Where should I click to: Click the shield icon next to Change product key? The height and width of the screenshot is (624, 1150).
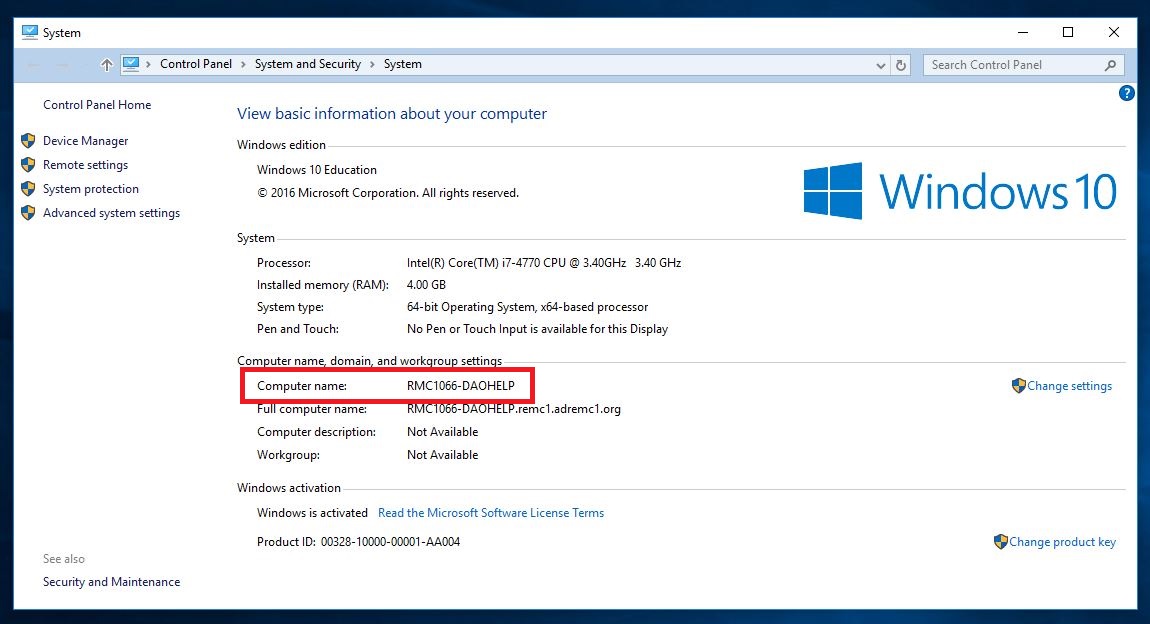(x=1000, y=542)
